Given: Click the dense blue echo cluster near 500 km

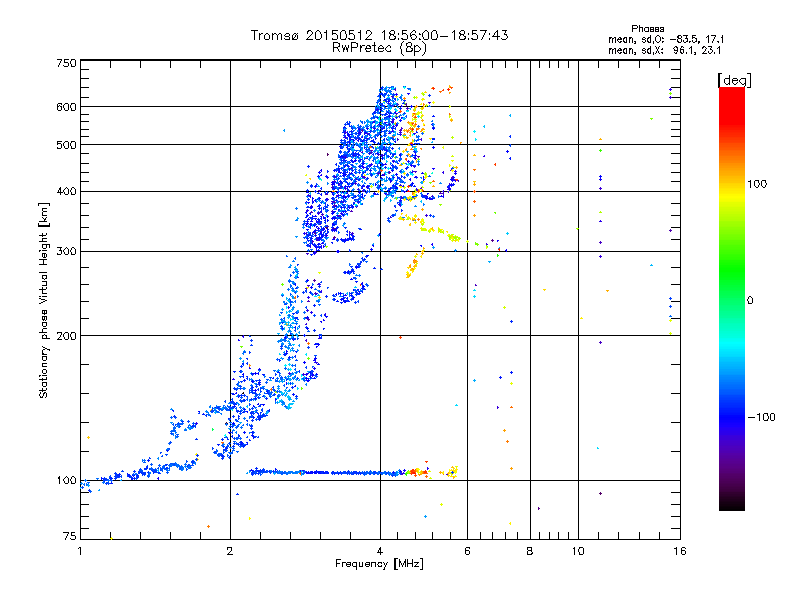Looking at the screenshot, I should coord(365,153).
